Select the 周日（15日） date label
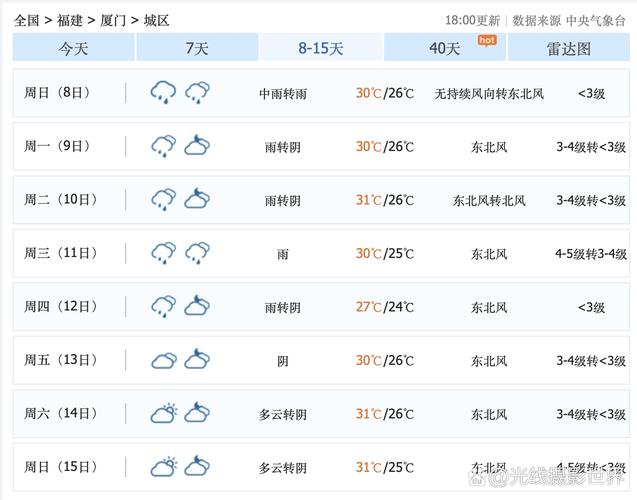This screenshot has height=500, width=637. [61, 467]
